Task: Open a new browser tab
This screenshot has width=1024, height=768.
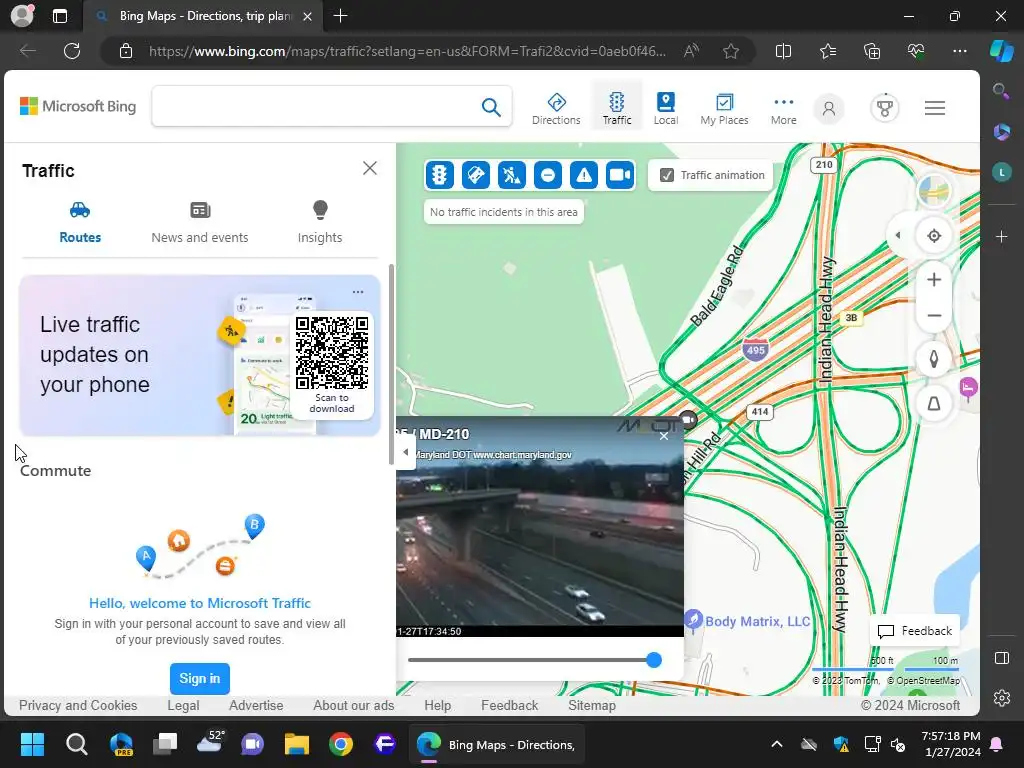Action: tap(340, 16)
